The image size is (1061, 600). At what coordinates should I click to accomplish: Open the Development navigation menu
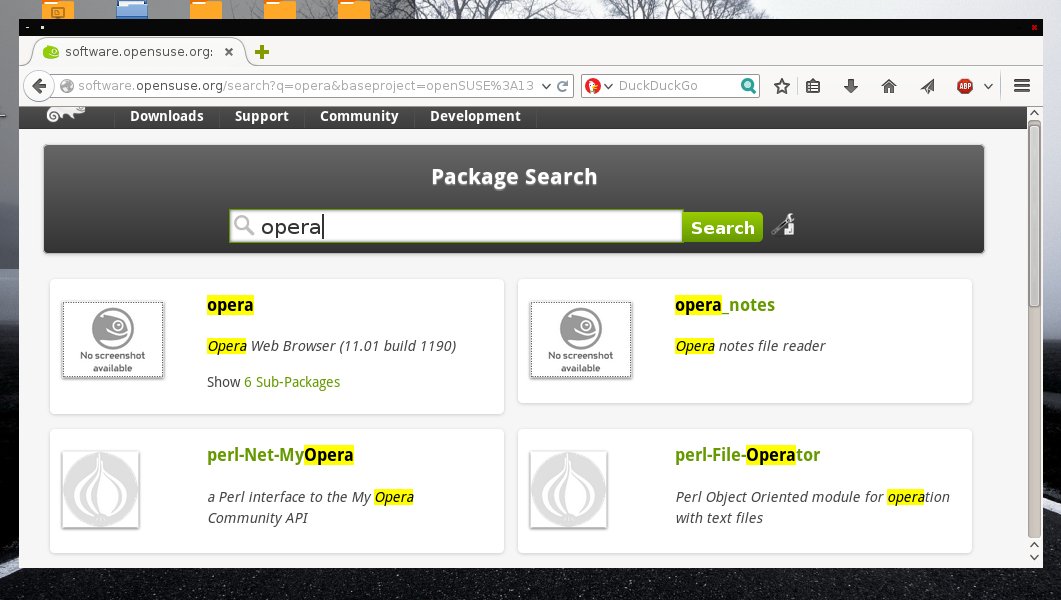(475, 116)
